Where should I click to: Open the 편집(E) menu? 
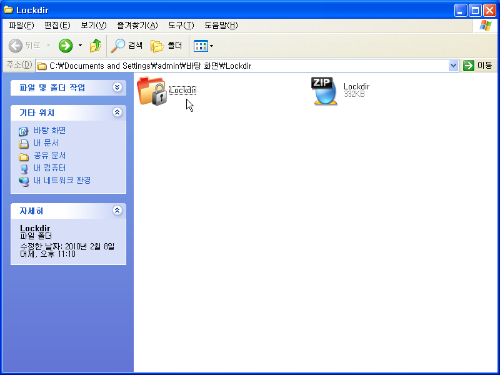click(x=57, y=26)
